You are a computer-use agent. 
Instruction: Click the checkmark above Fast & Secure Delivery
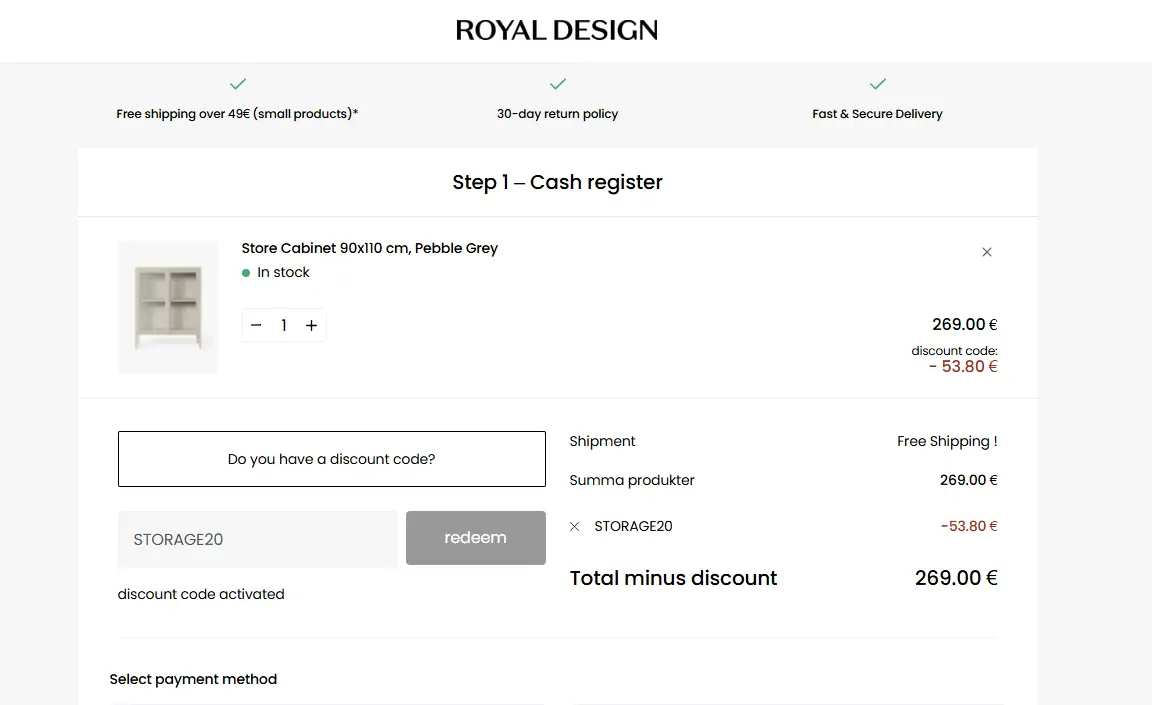pos(878,84)
